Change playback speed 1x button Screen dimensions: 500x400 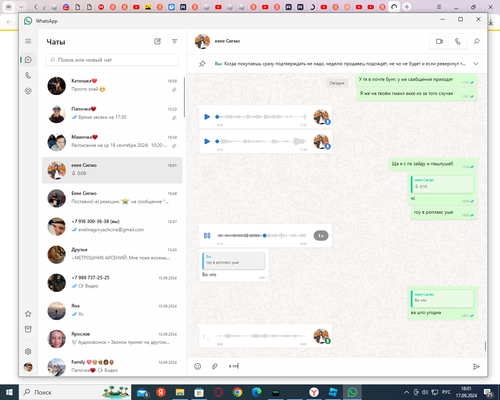[x=321, y=236]
